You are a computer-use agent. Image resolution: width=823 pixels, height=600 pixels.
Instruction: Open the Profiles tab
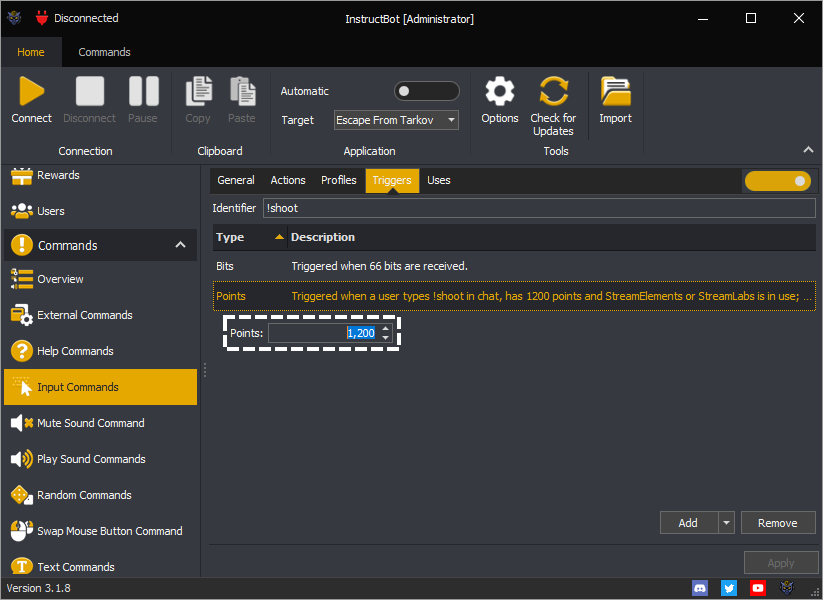pyautogui.click(x=339, y=181)
